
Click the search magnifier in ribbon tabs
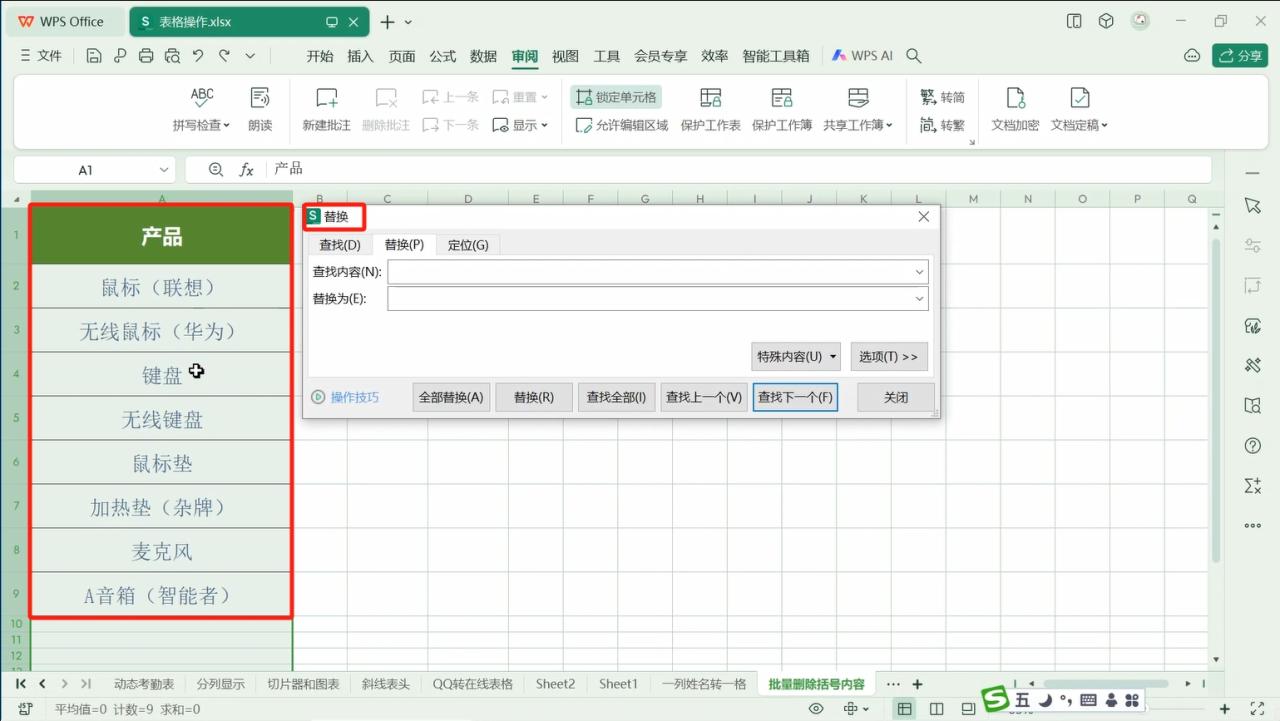pos(913,56)
